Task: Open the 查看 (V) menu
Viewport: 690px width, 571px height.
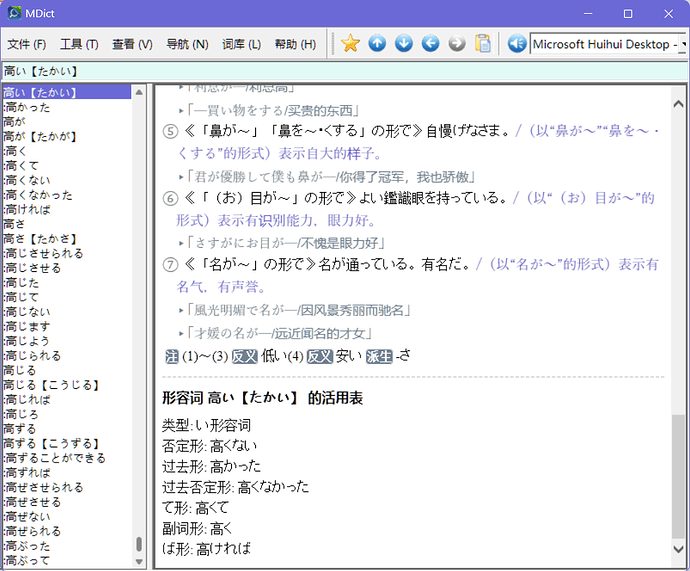Action: [x=132, y=44]
